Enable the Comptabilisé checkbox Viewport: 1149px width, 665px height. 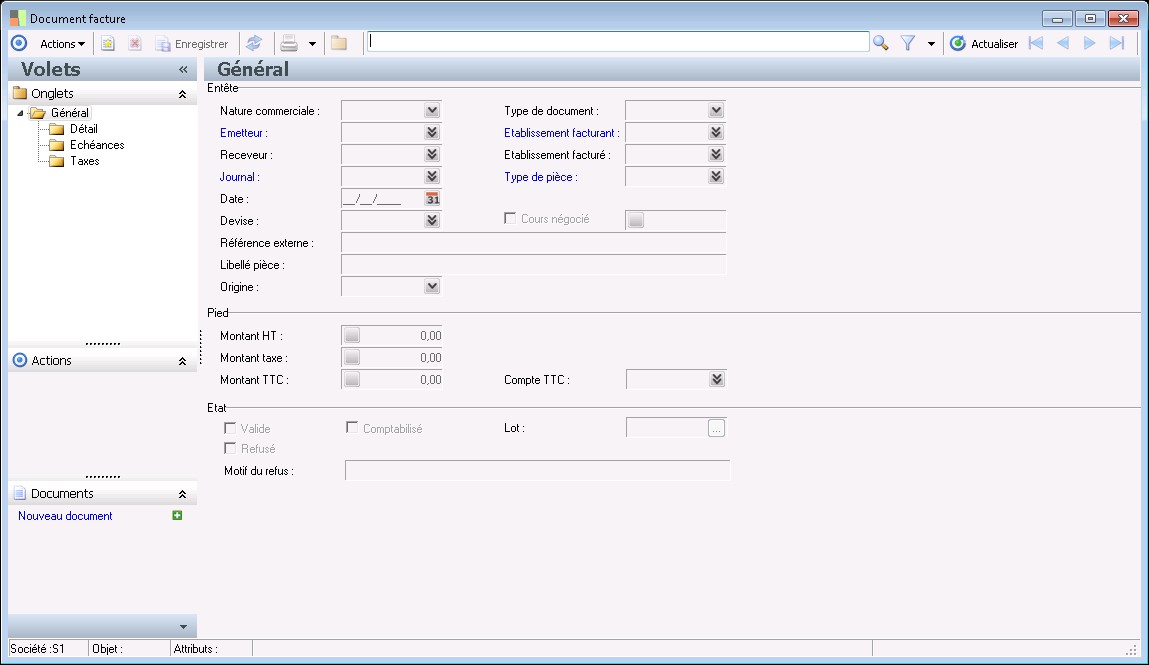(352, 429)
